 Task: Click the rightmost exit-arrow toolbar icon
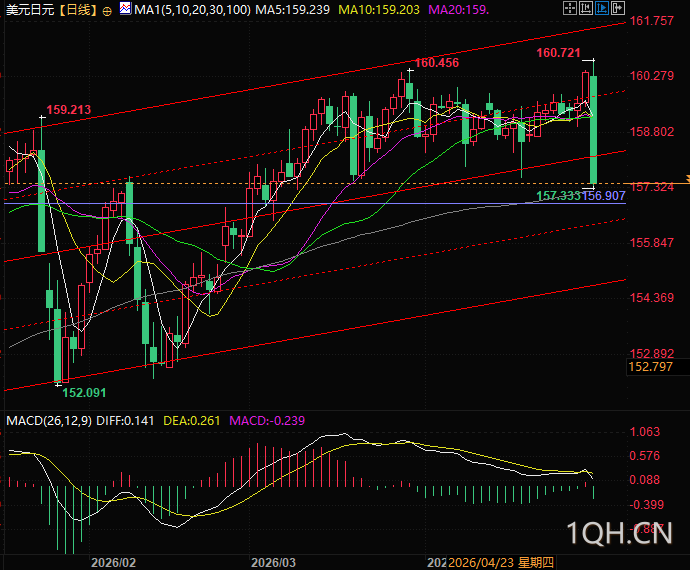pos(618,8)
